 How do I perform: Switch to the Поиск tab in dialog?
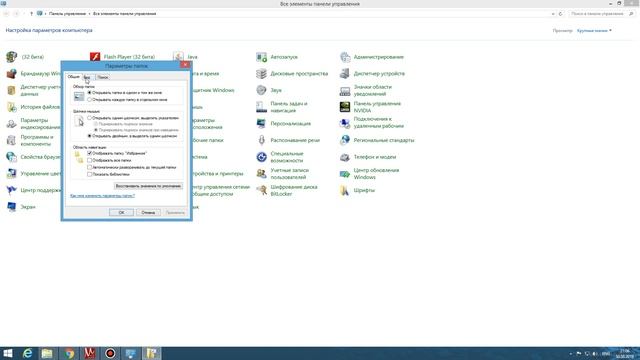click(x=103, y=77)
